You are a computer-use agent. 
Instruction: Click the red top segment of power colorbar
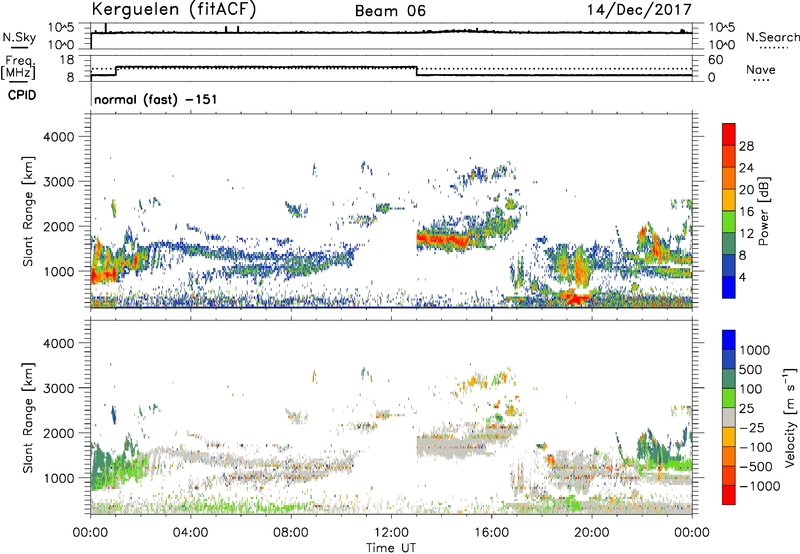729,134
